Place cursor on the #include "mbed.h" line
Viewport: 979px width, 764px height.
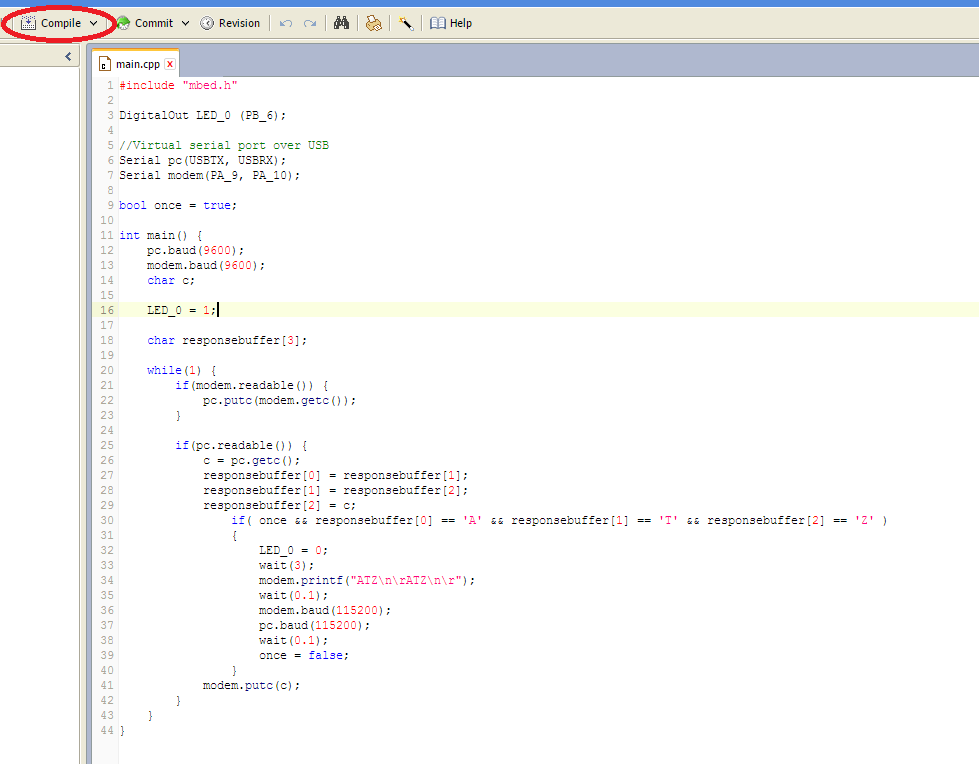point(178,86)
